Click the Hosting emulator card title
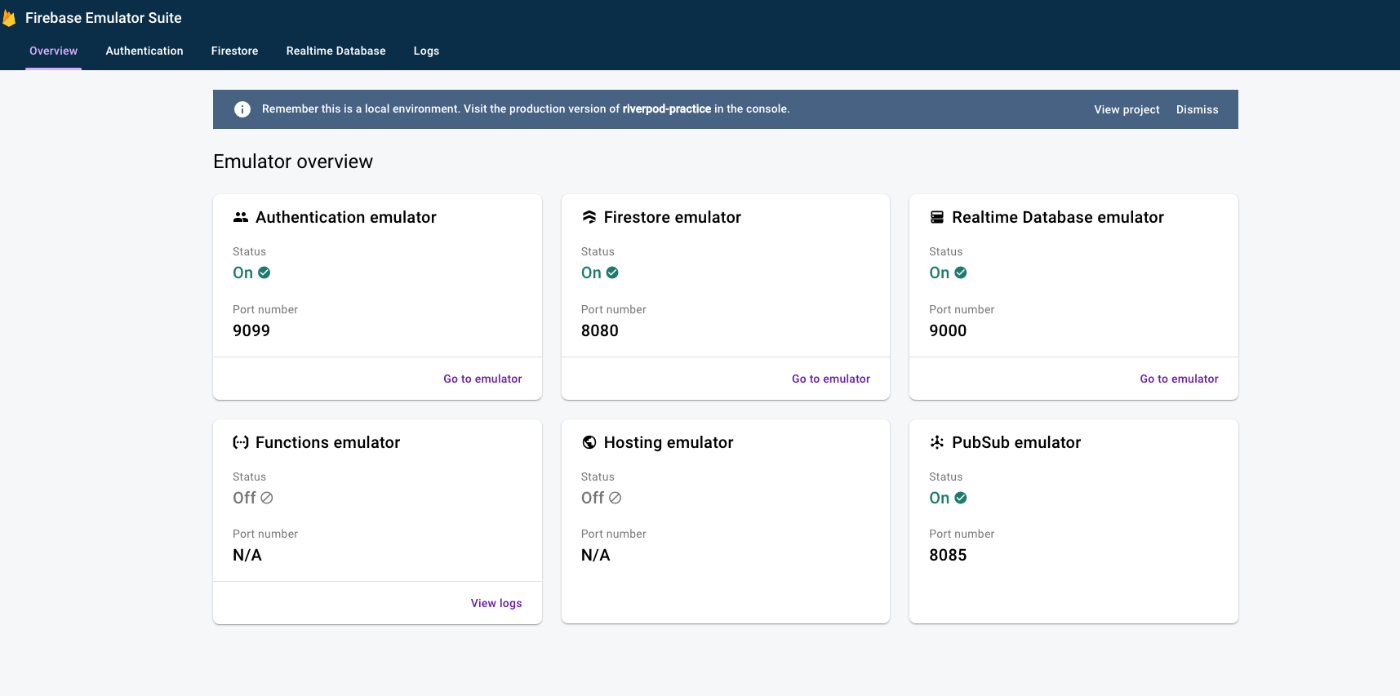Viewport: 1400px width, 696px height. pos(669,442)
